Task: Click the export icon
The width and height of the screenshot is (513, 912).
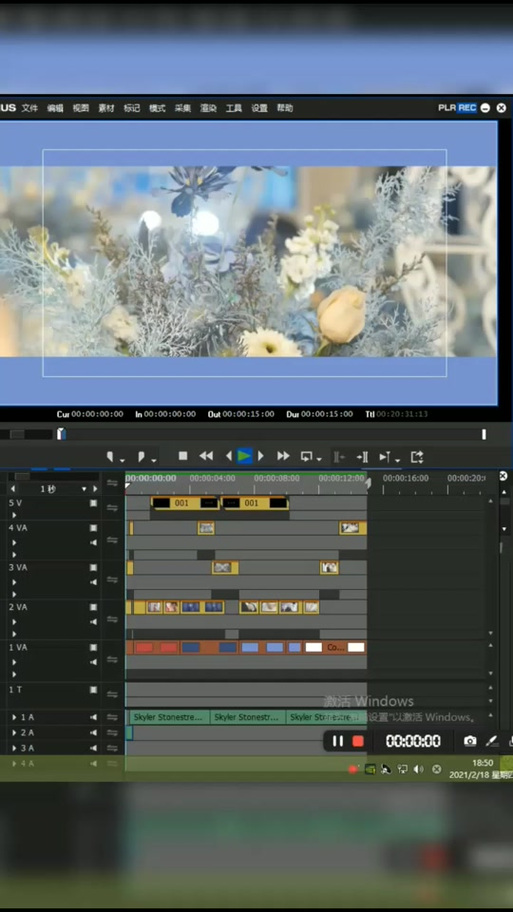Action: (417, 457)
